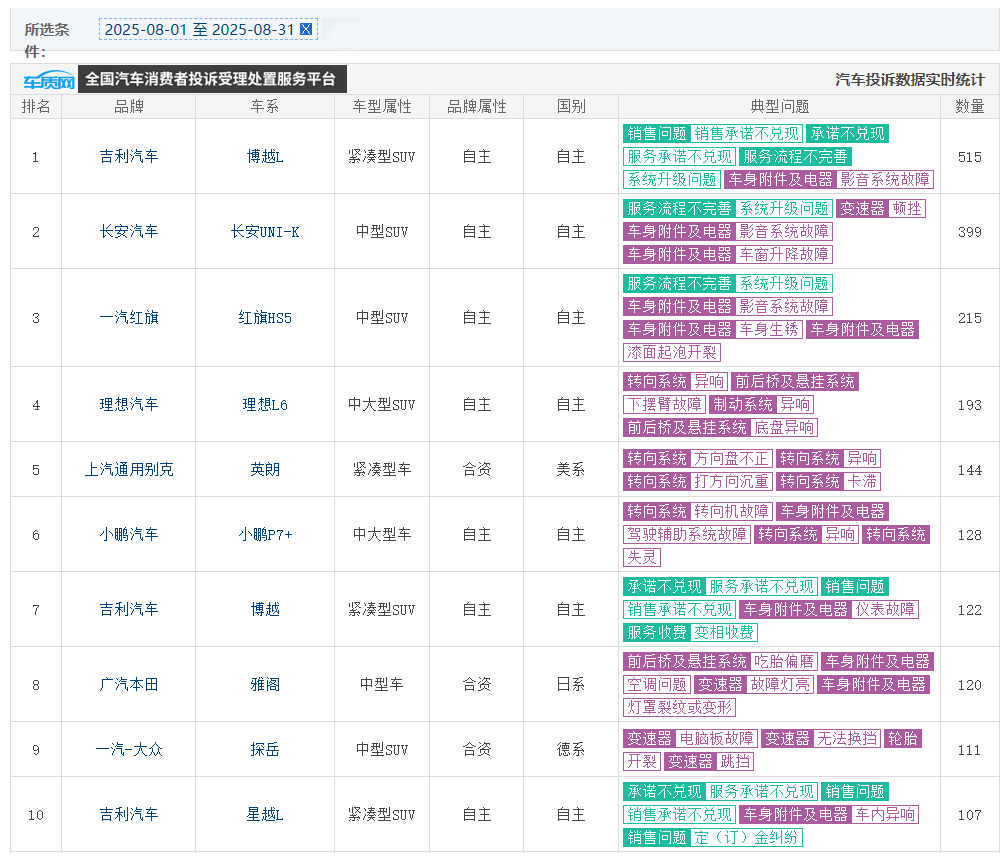Click the 方向盘不正 tag in 英朗 row
The width and height of the screenshot is (1008, 861).
732,458
